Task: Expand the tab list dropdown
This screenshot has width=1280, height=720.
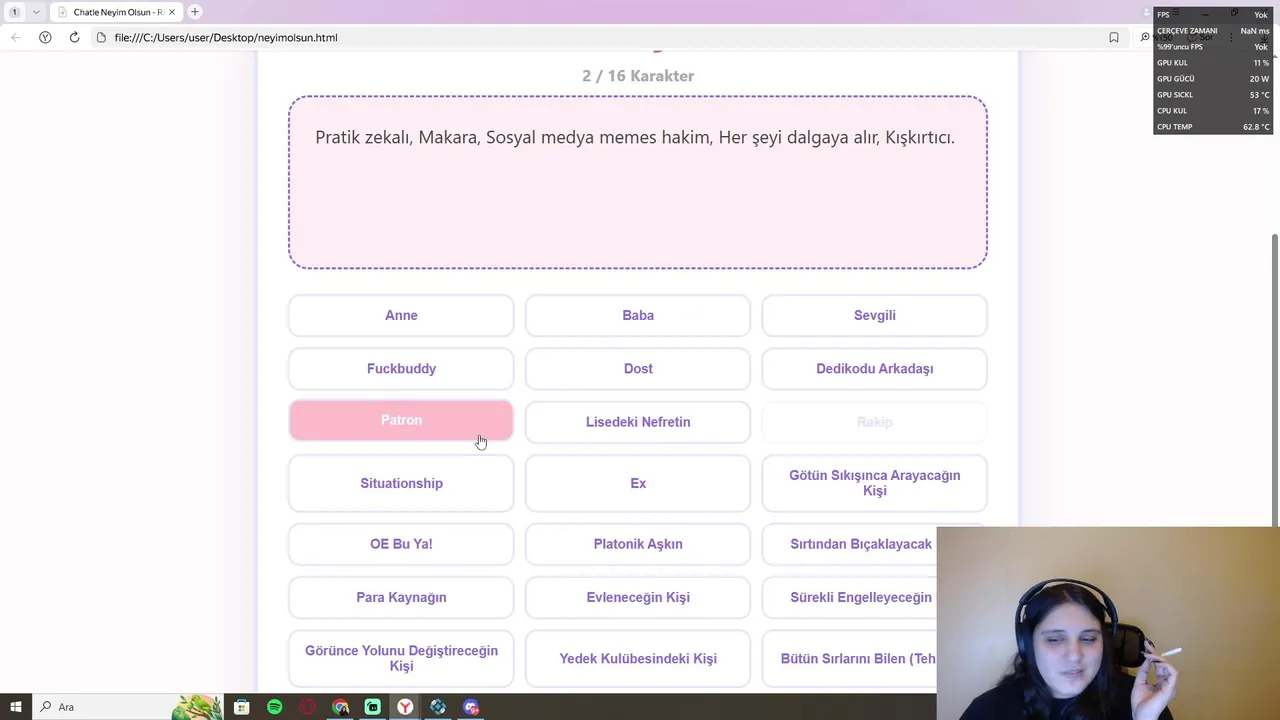Action: point(36,12)
